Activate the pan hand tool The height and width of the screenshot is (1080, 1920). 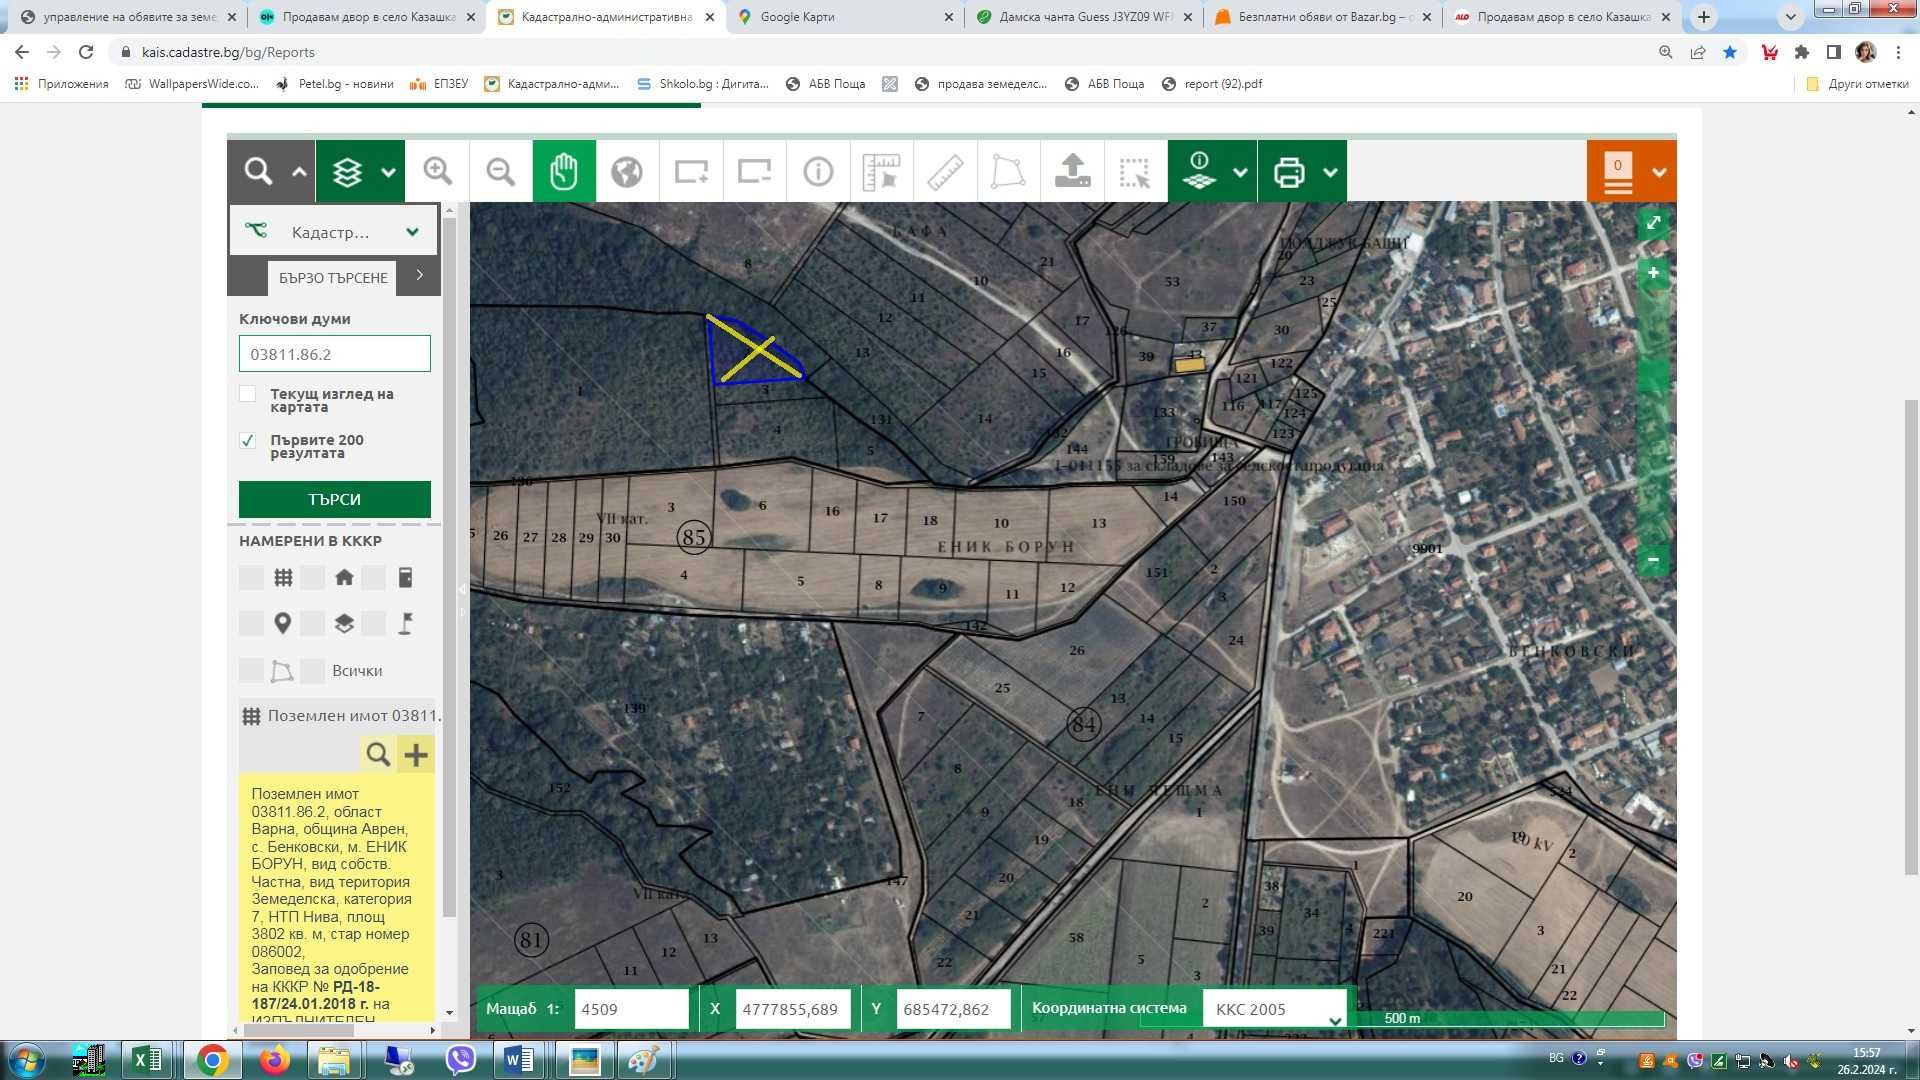pyautogui.click(x=564, y=172)
